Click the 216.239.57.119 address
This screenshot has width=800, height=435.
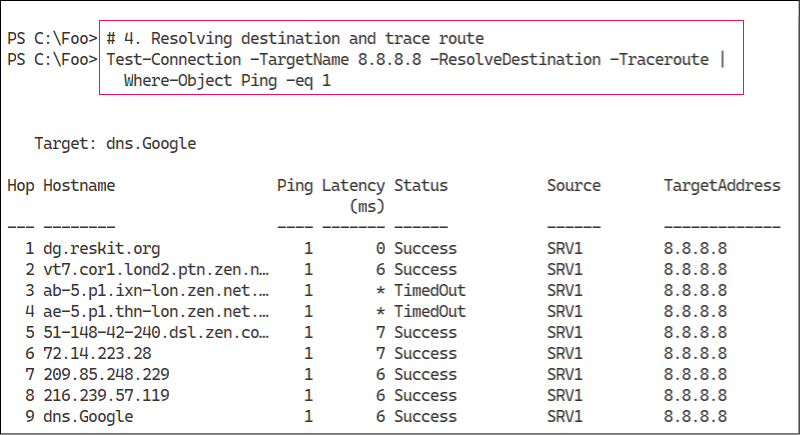point(106,395)
